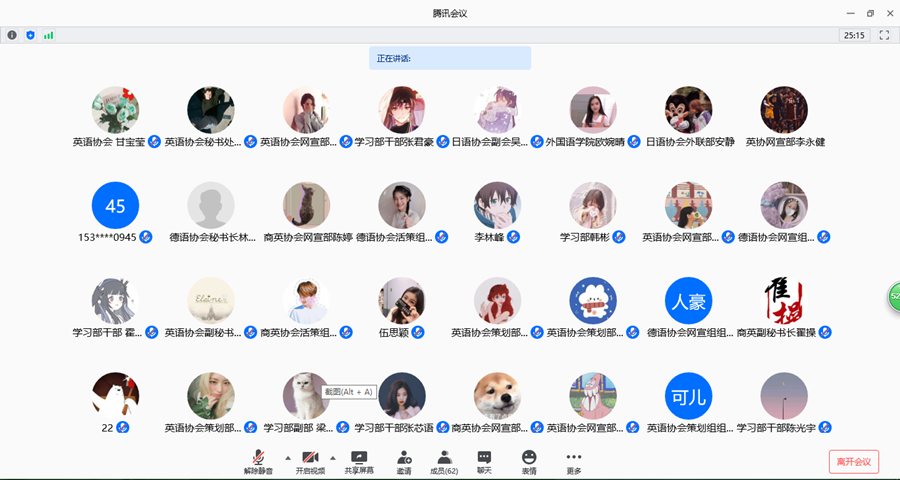Image resolution: width=900 pixels, height=480 pixels.
Task: Expand audio options arrow beside mute button
Action: coord(288,458)
